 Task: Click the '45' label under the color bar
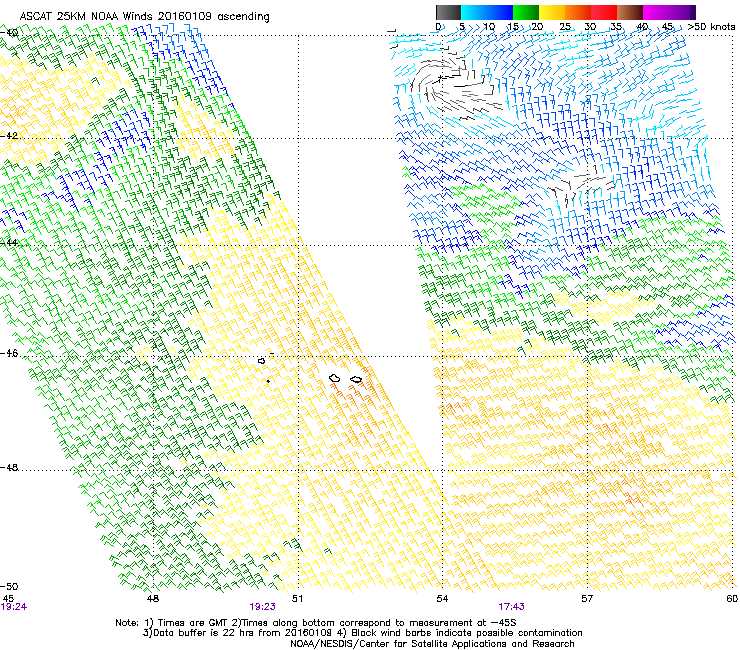(667, 27)
